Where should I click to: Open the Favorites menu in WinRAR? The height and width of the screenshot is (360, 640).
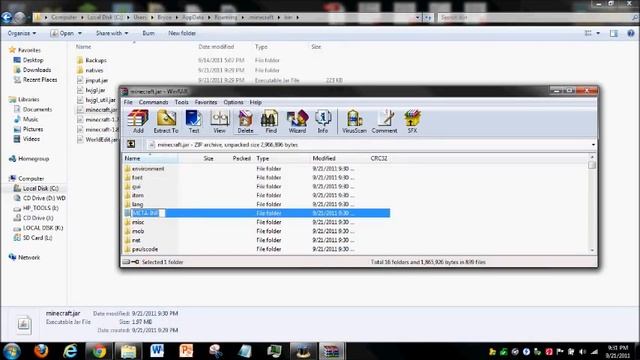pyautogui.click(x=206, y=102)
